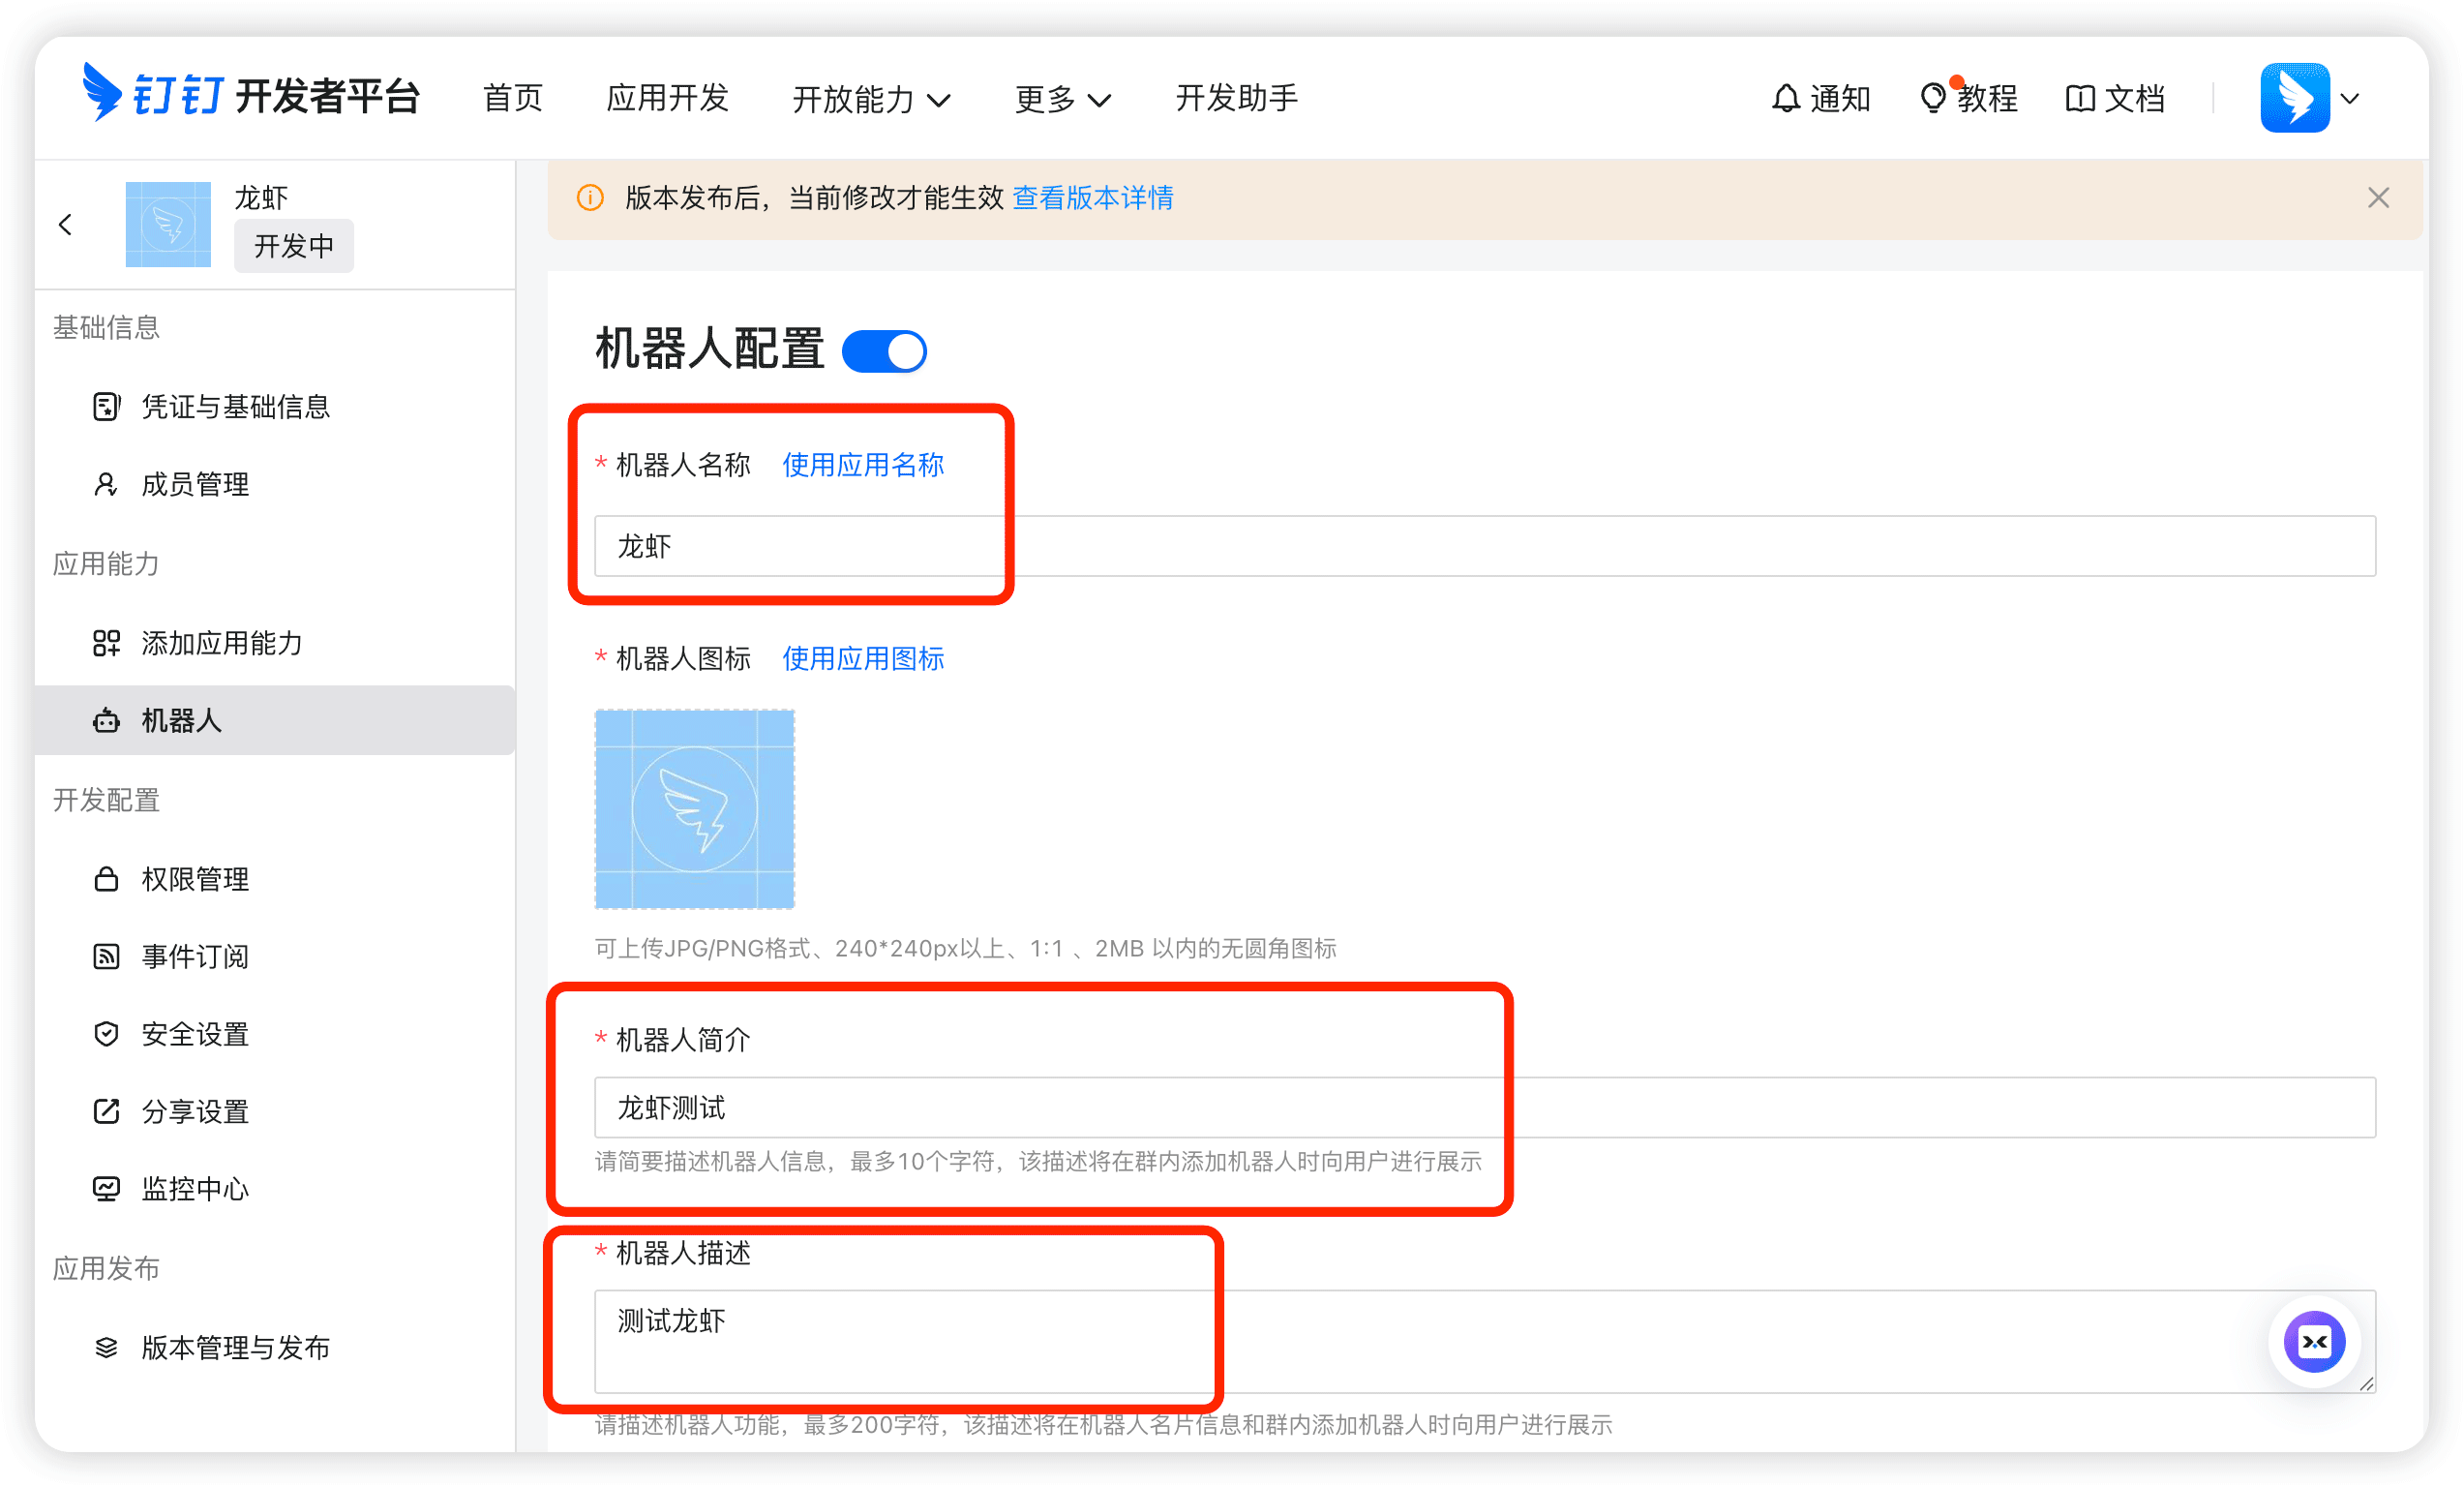Disable the 机器人配置 switch
Image resolution: width=2464 pixels, height=1487 pixels.
(x=884, y=350)
